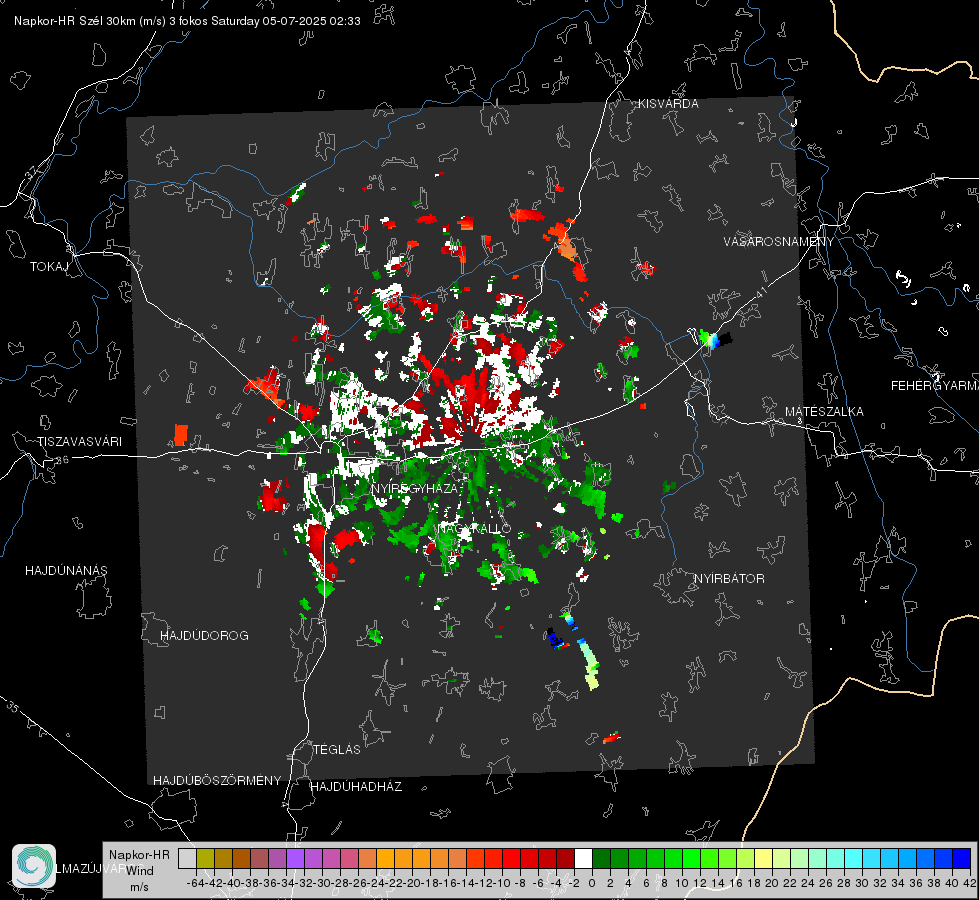Viewport: 979px width, 900px height.
Task: Click the black-and-cyan echo on road 41
Action: pyautogui.click(x=715, y=340)
